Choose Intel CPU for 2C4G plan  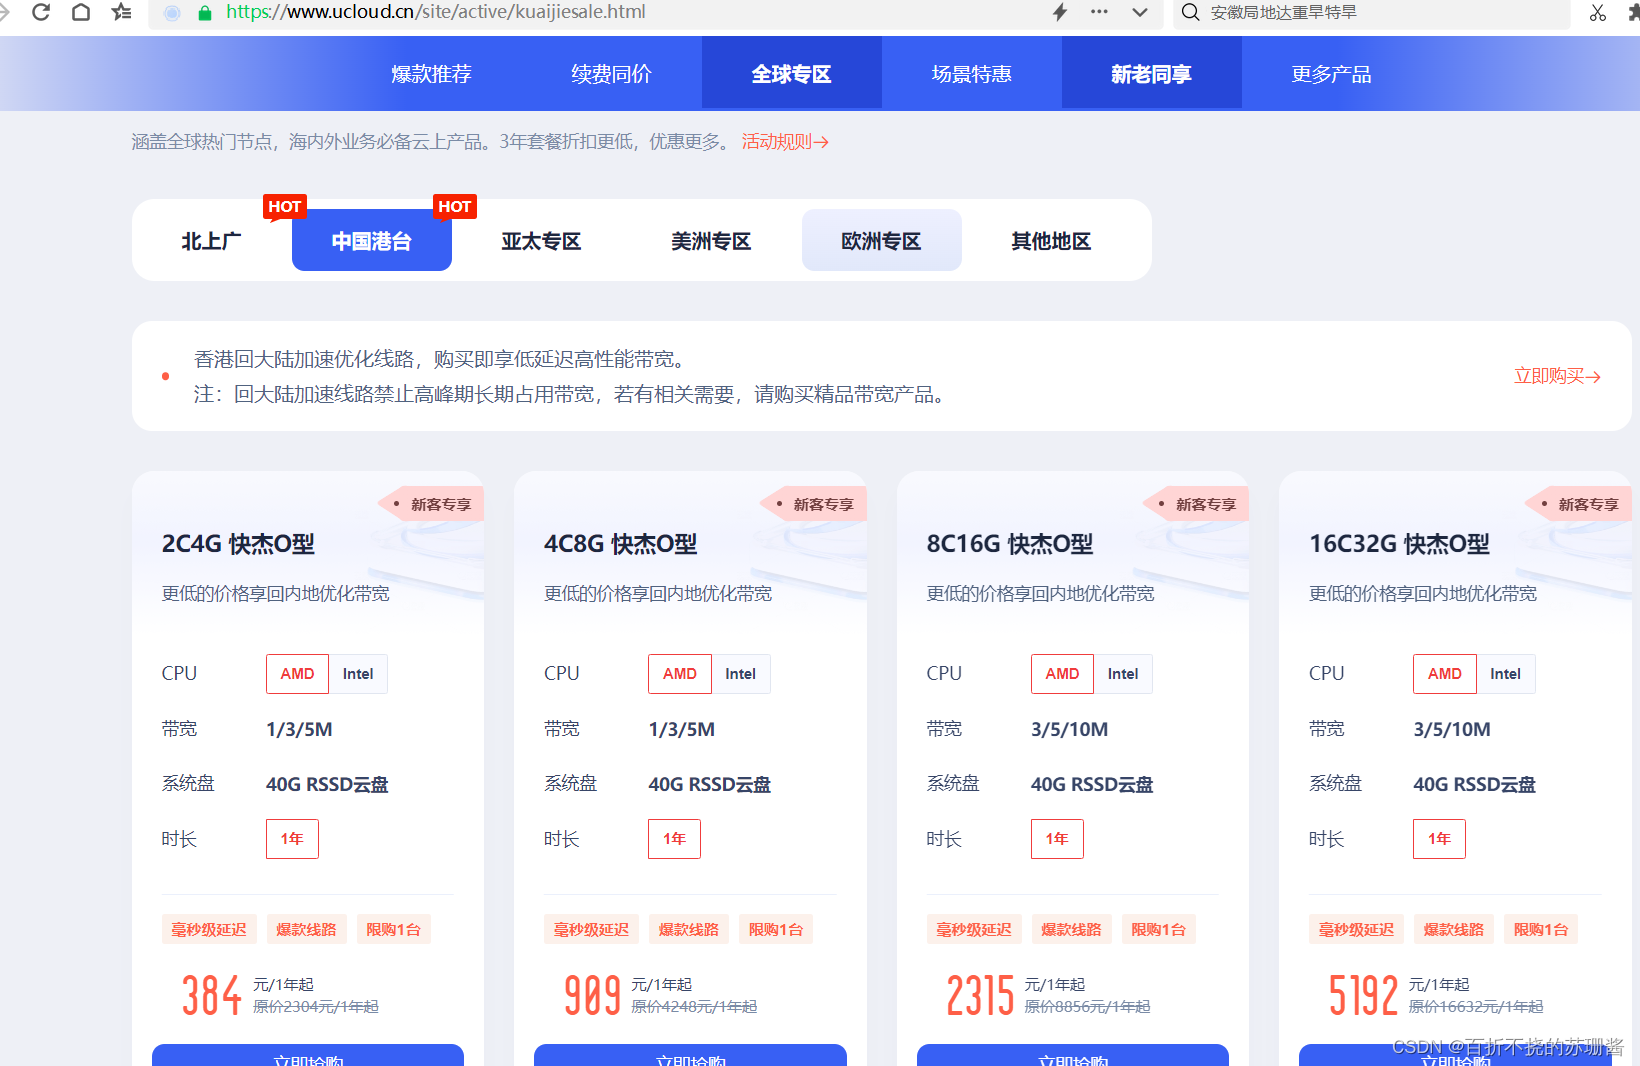(358, 674)
